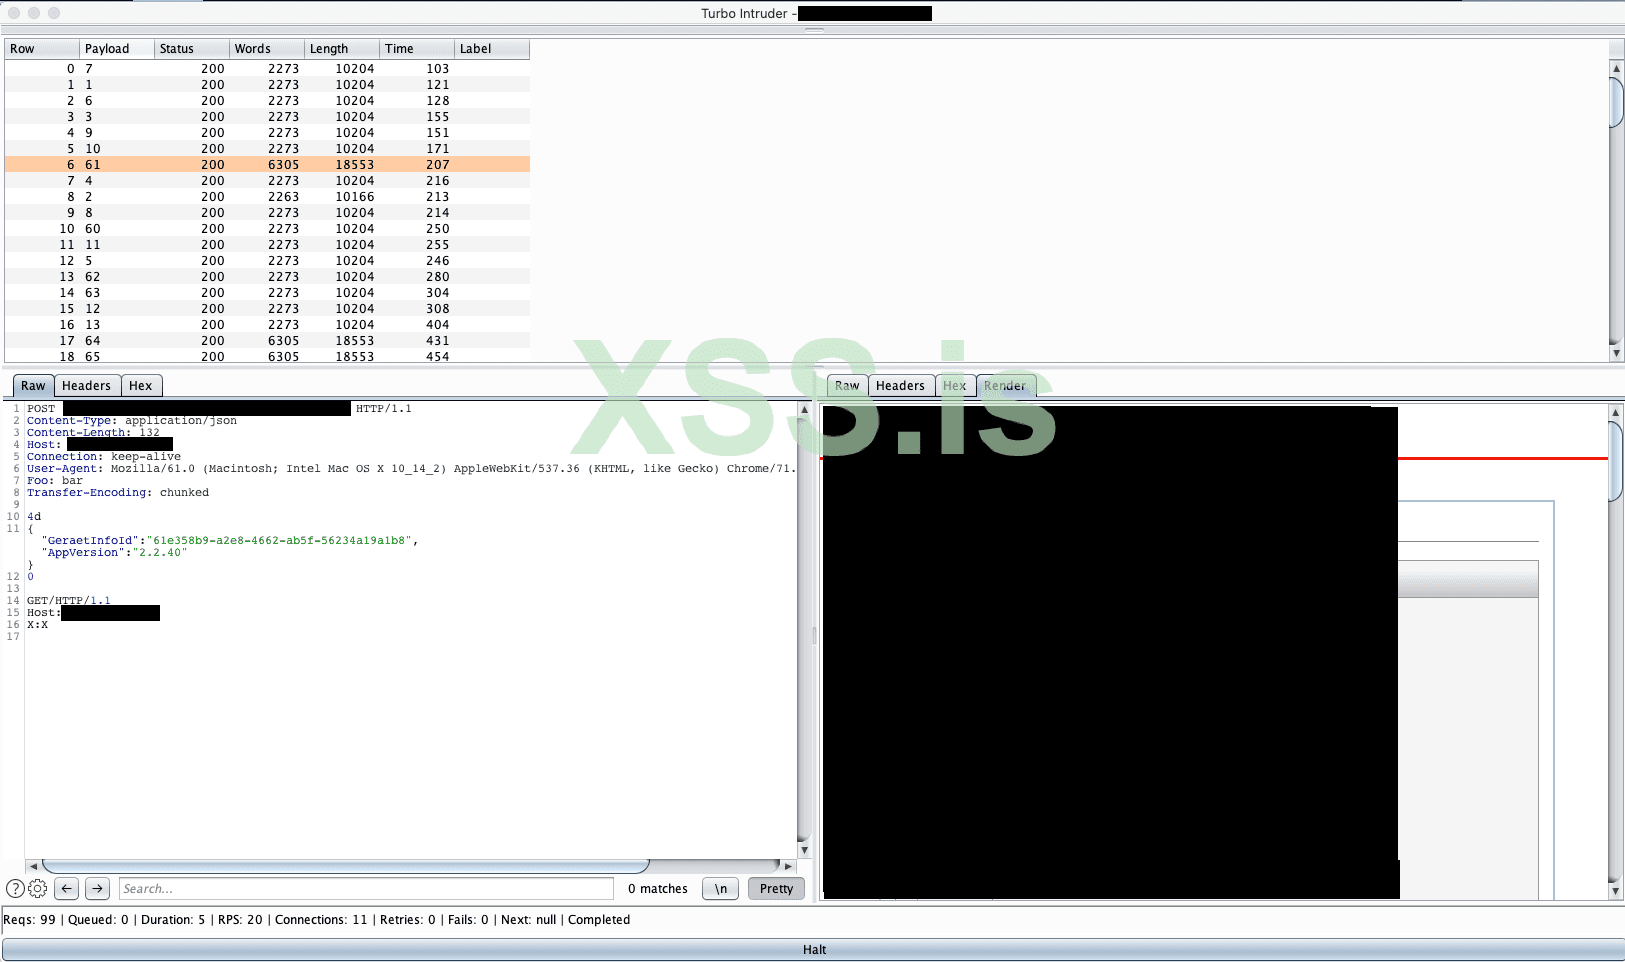Click the Halt button
The width and height of the screenshot is (1625, 962).
click(813, 950)
